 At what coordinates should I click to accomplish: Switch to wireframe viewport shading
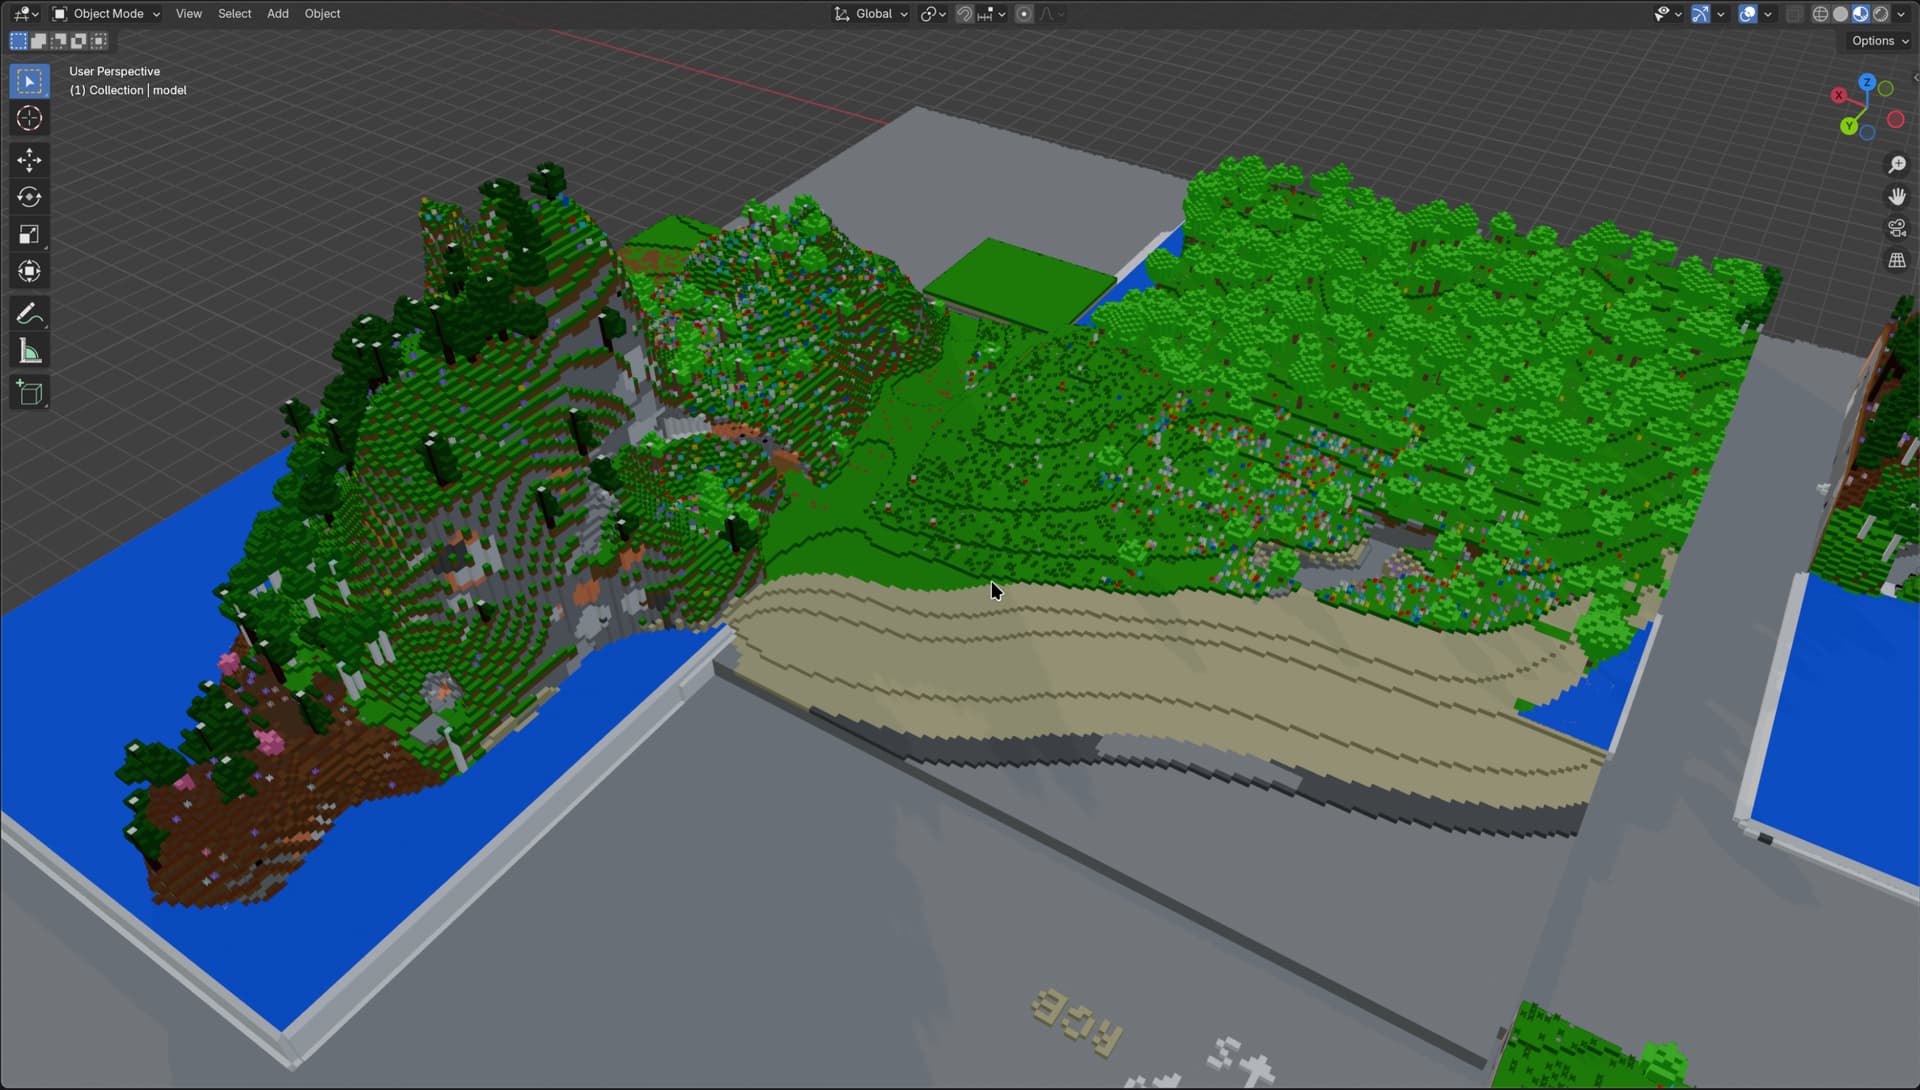[x=1820, y=14]
